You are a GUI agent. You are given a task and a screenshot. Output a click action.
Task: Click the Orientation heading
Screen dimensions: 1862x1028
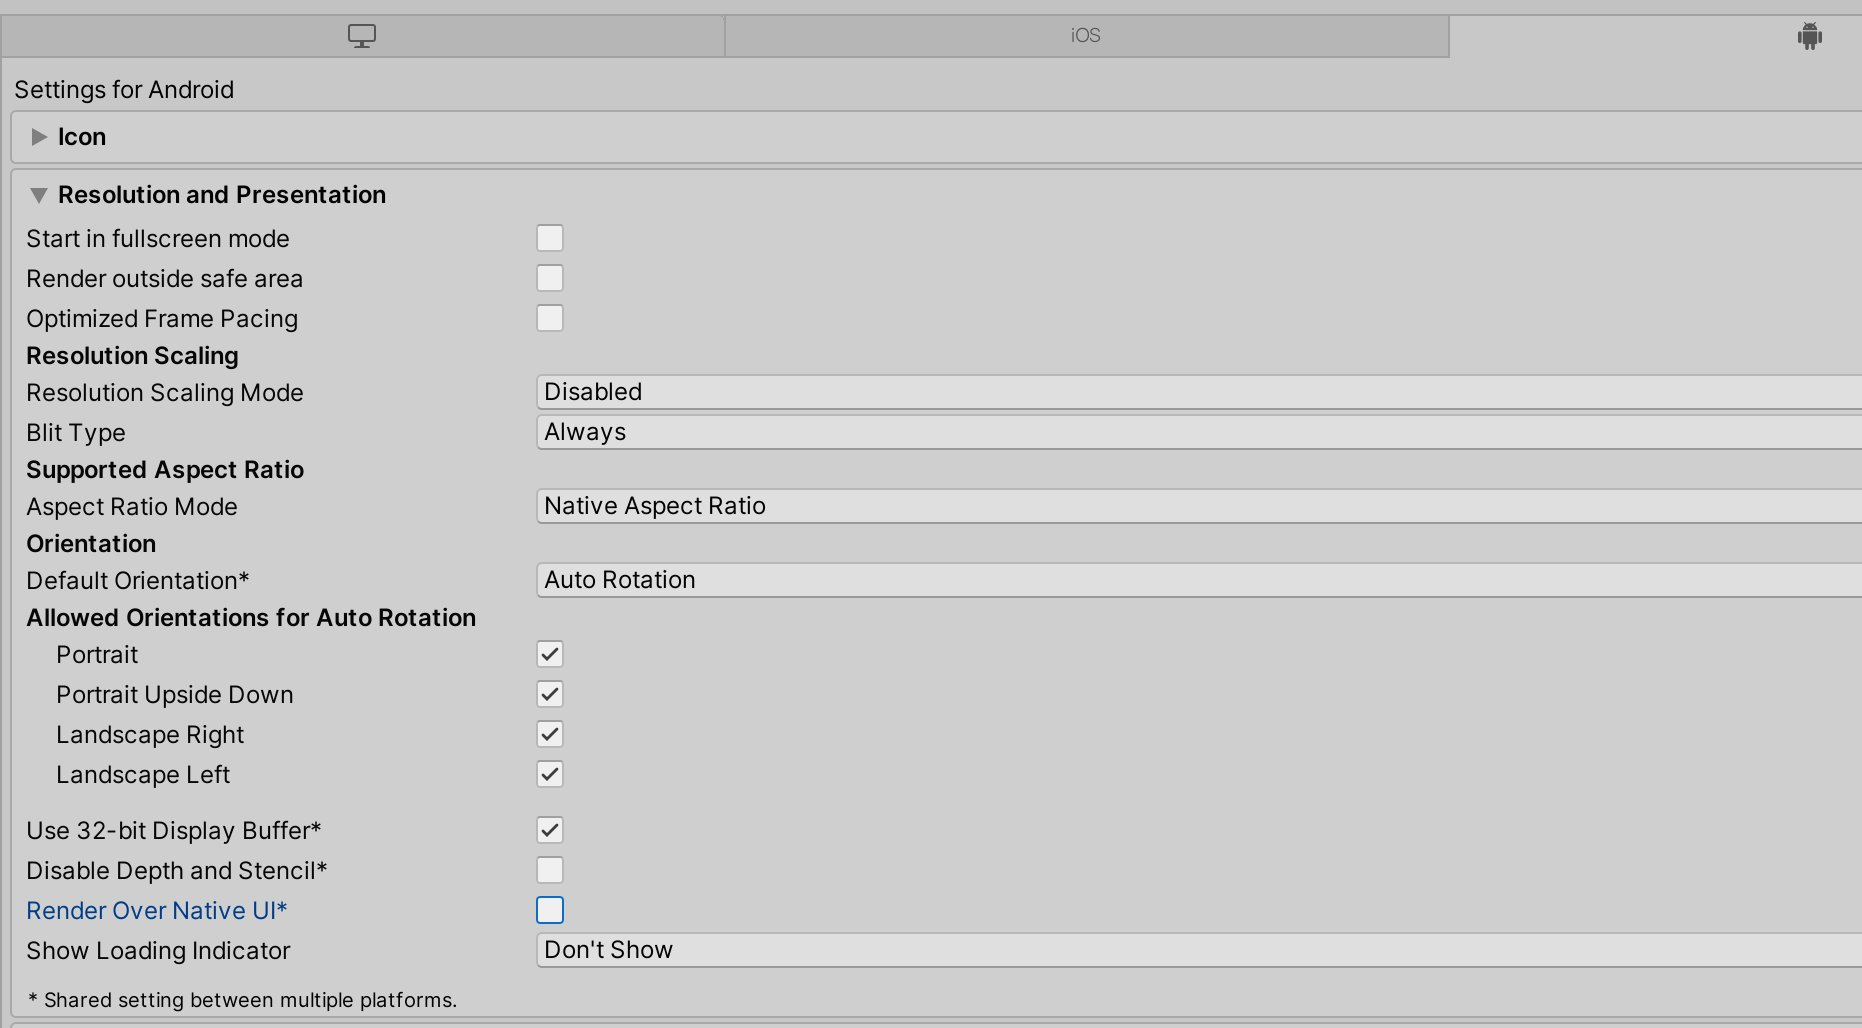click(91, 544)
